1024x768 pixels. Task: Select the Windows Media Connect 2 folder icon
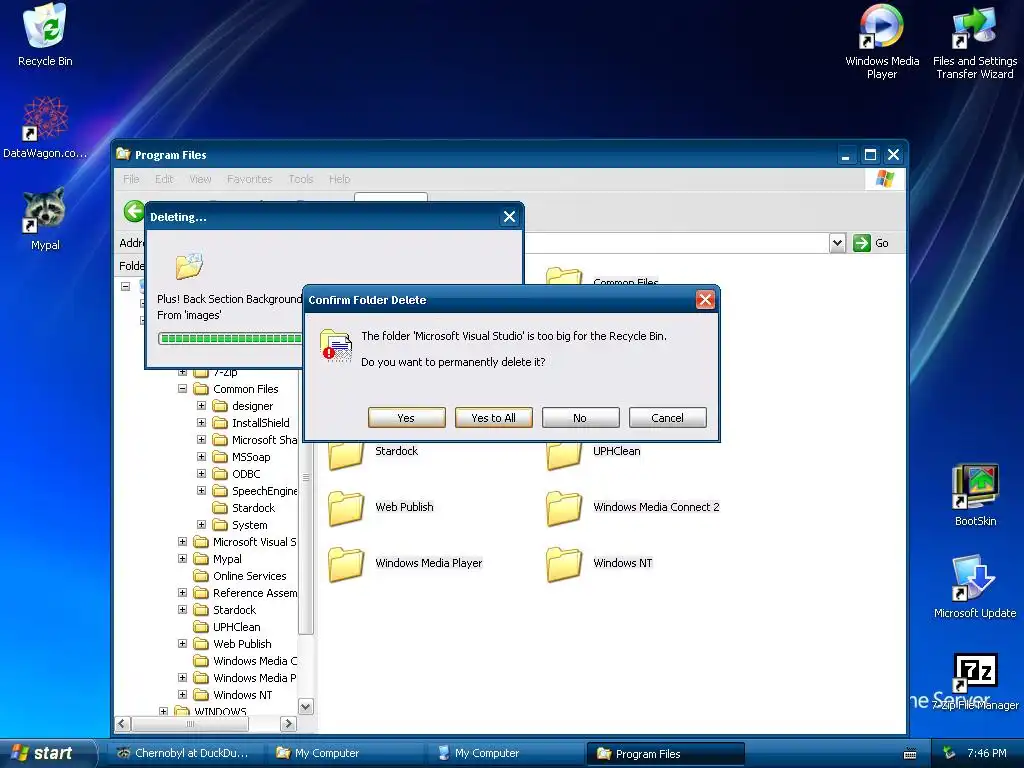point(564,508)
